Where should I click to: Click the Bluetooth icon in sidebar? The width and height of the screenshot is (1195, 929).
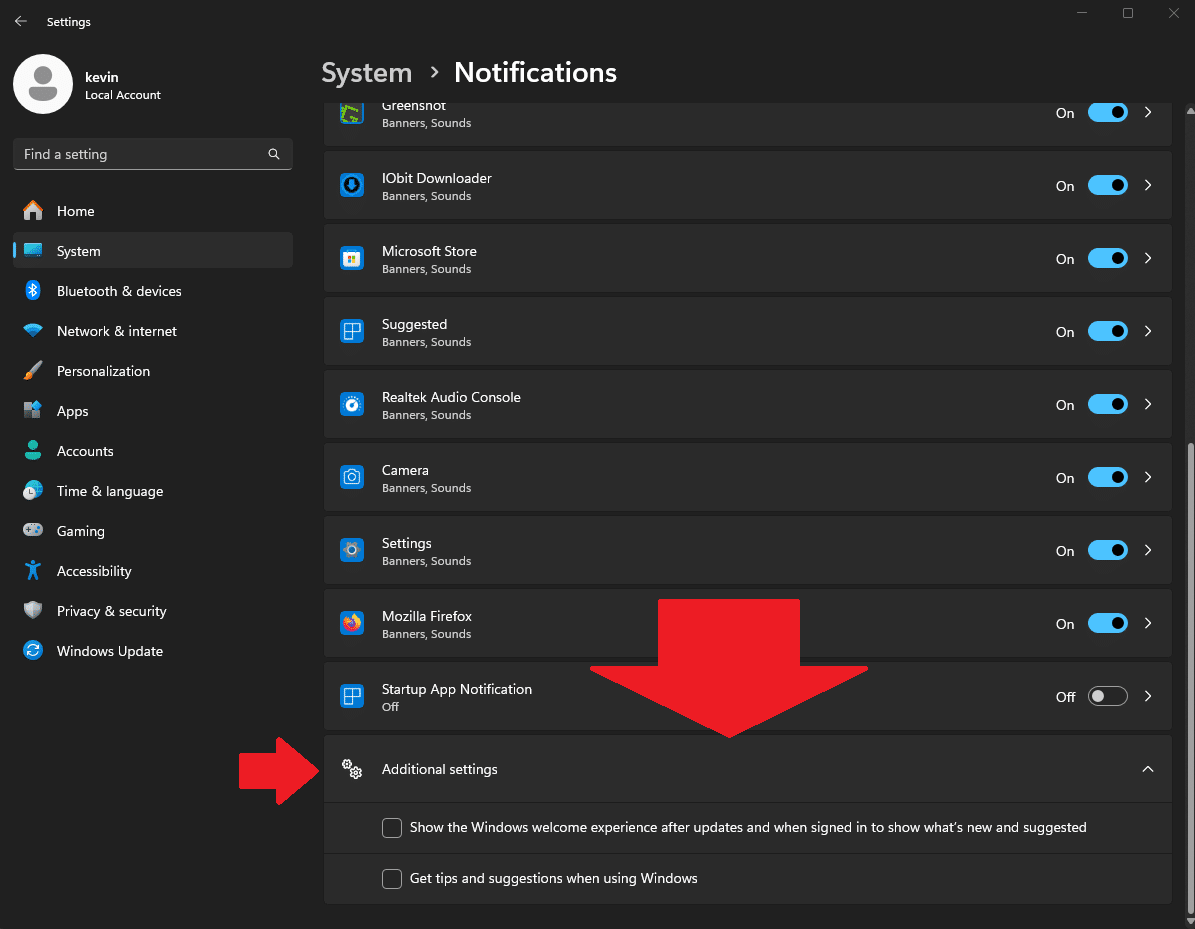[33, 290]
